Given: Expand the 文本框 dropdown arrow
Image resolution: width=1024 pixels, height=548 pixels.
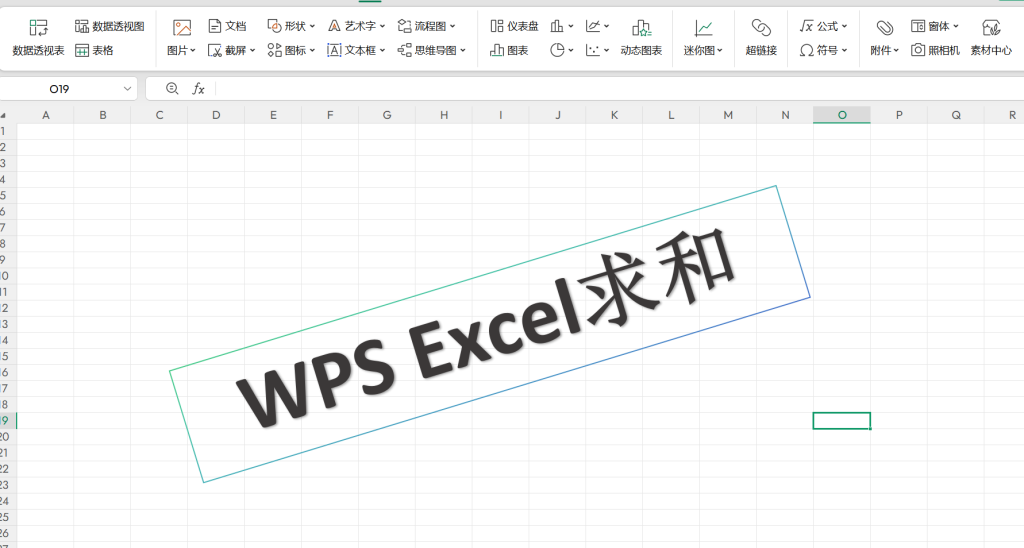Looking at the screenshot, I should coord(382,50).
